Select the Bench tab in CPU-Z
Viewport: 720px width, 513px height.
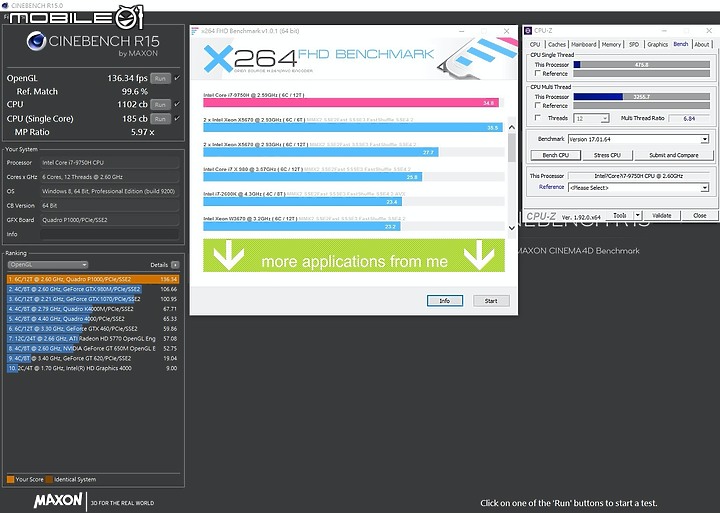pyautogui.click(x=681, y=44)
